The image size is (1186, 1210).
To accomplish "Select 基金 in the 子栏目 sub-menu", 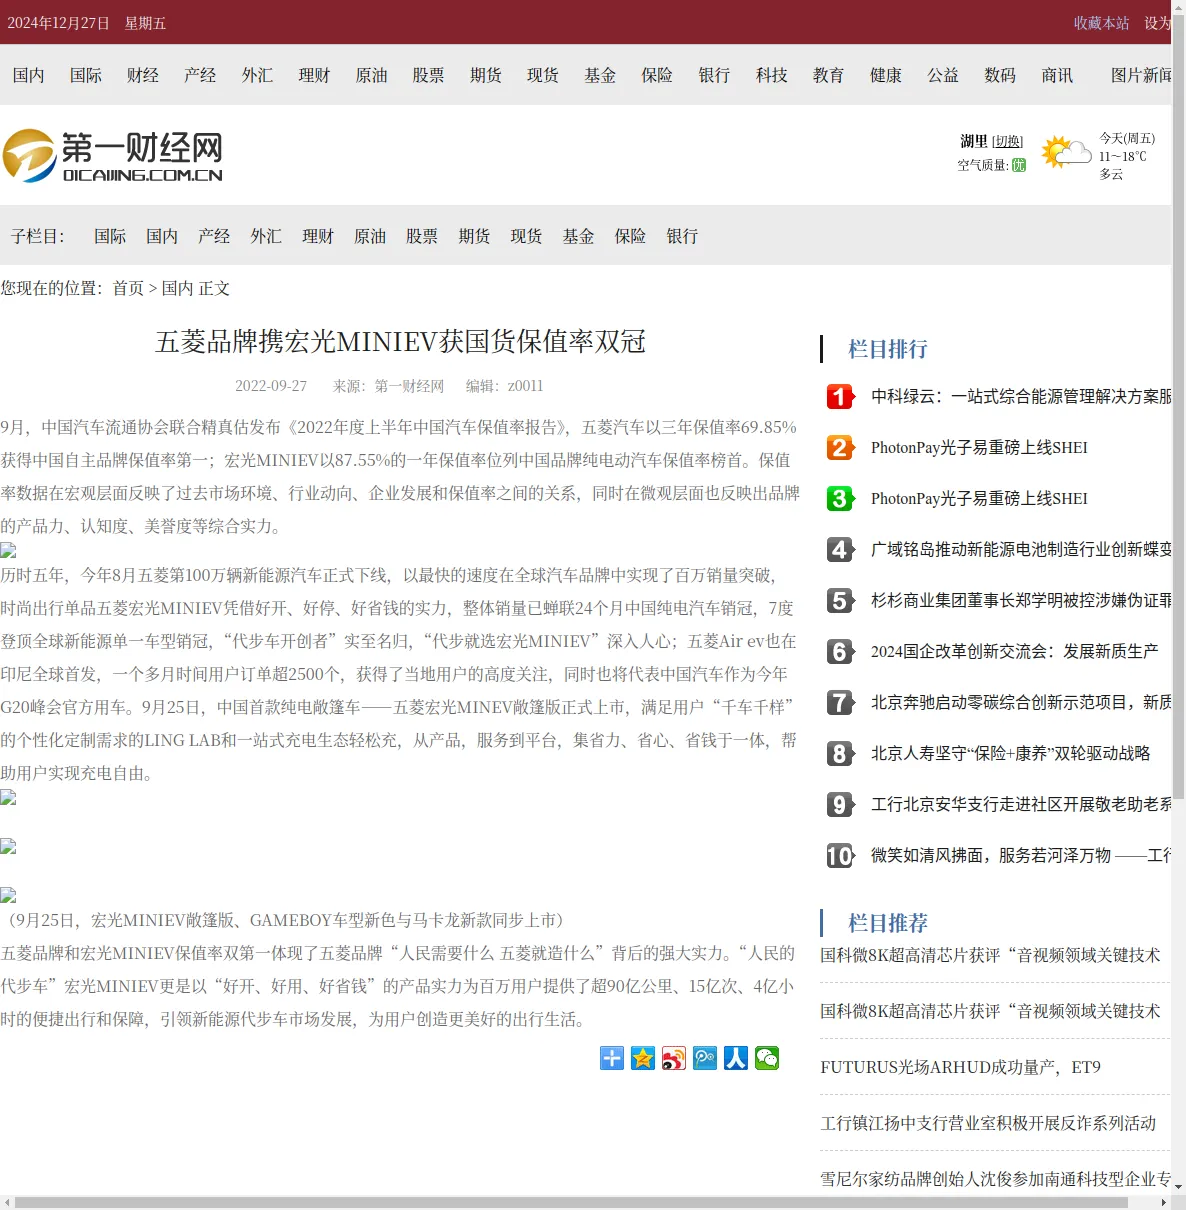I will [578, 236].
